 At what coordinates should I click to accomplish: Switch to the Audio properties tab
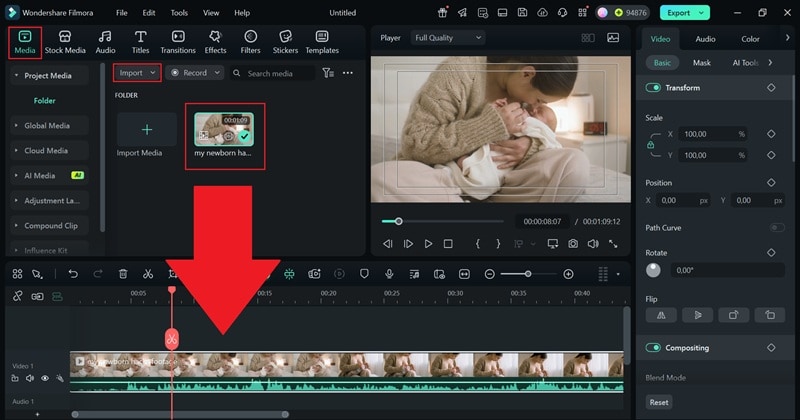pyautogui.click(x=705, y=39)
